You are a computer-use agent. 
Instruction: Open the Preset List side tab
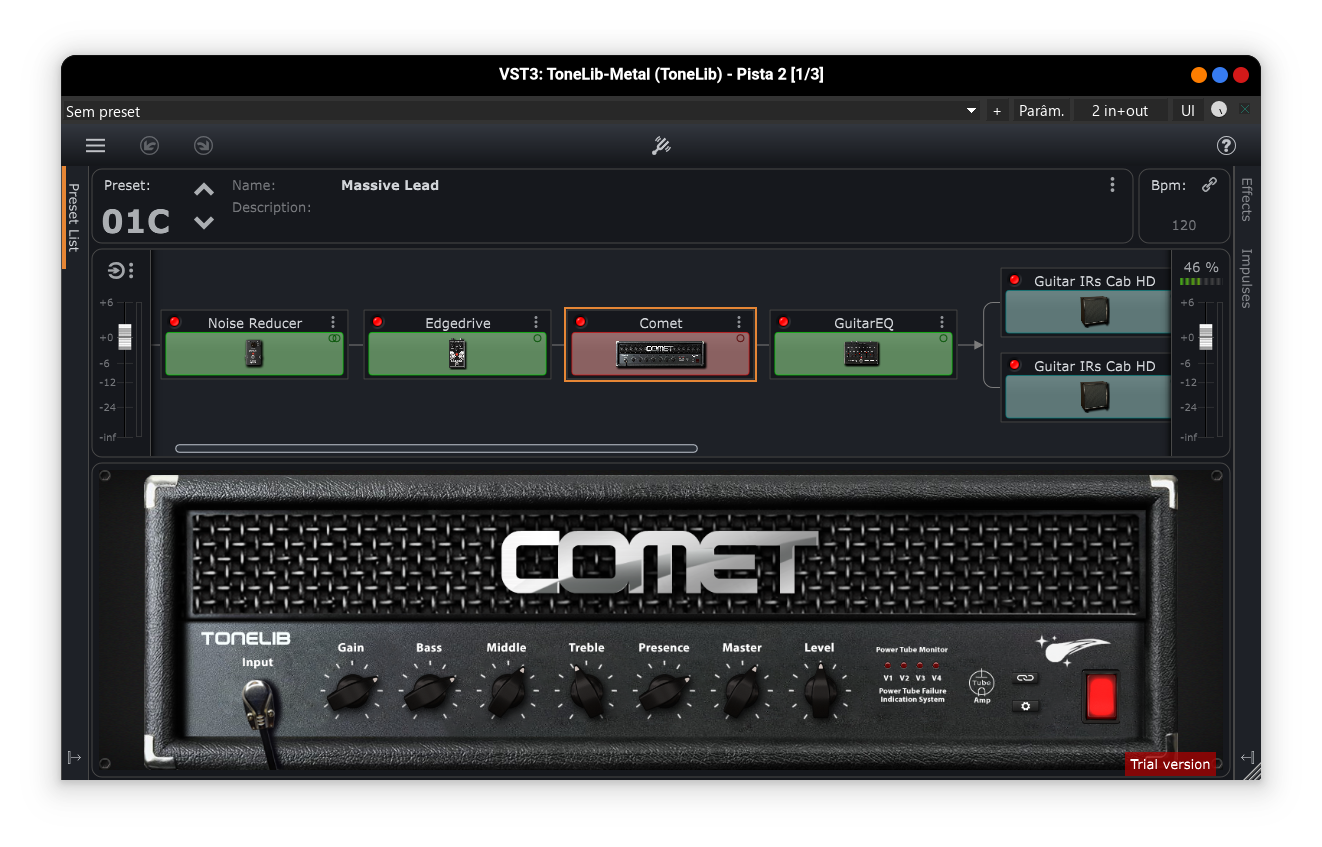tap(73, 217)
